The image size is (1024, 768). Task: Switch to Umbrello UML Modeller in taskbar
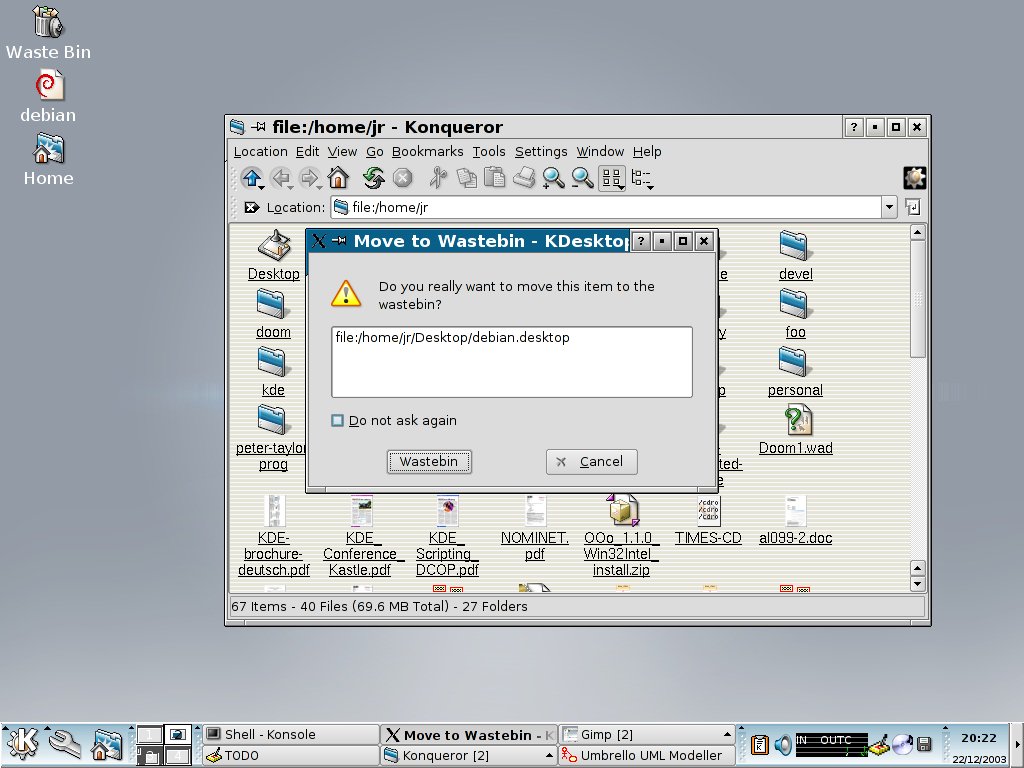pos(647,756)
